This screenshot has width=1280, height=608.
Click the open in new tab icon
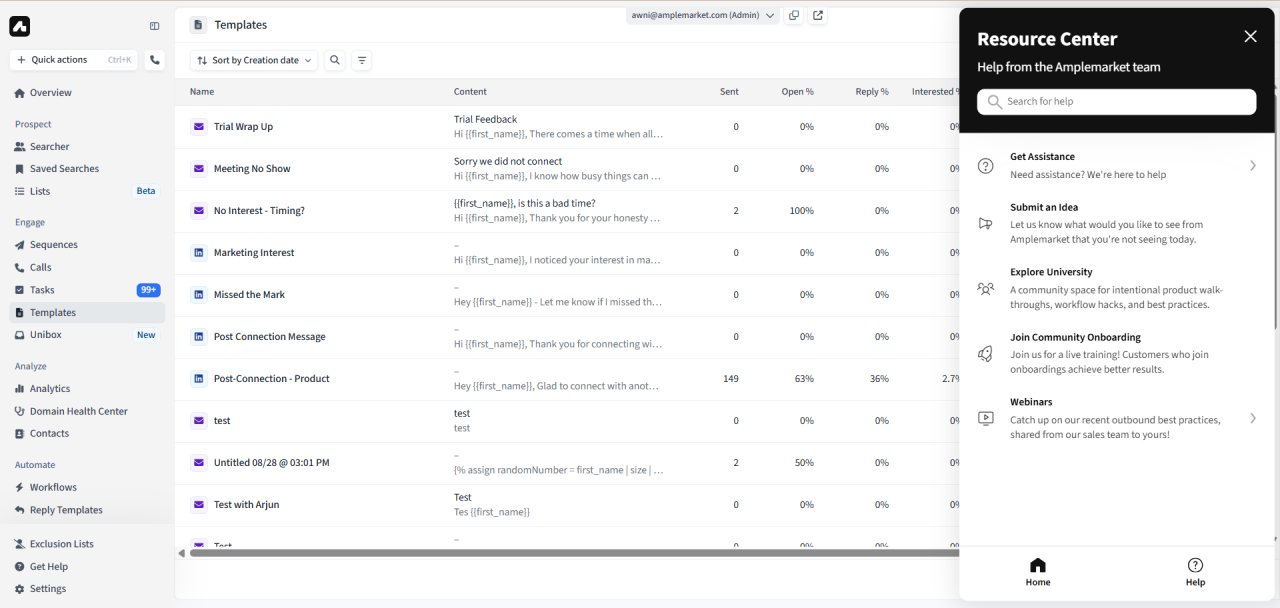(x=818, y=15)
